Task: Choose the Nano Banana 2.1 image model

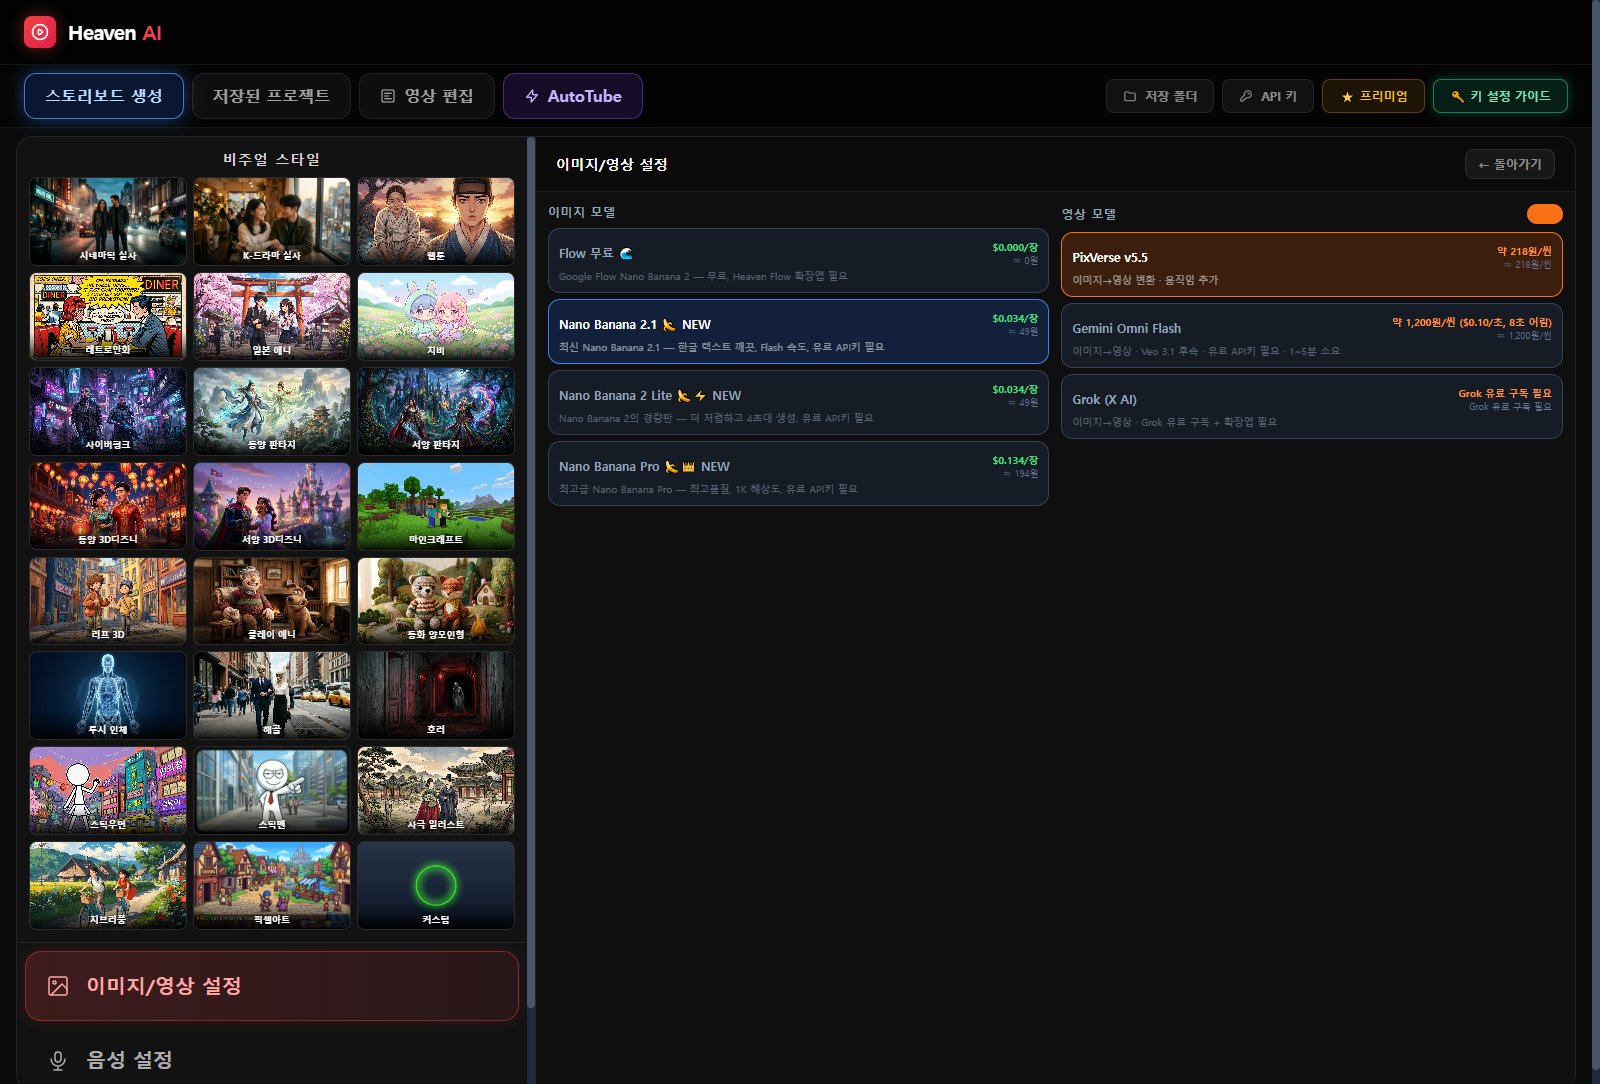Action: [798, 332]
